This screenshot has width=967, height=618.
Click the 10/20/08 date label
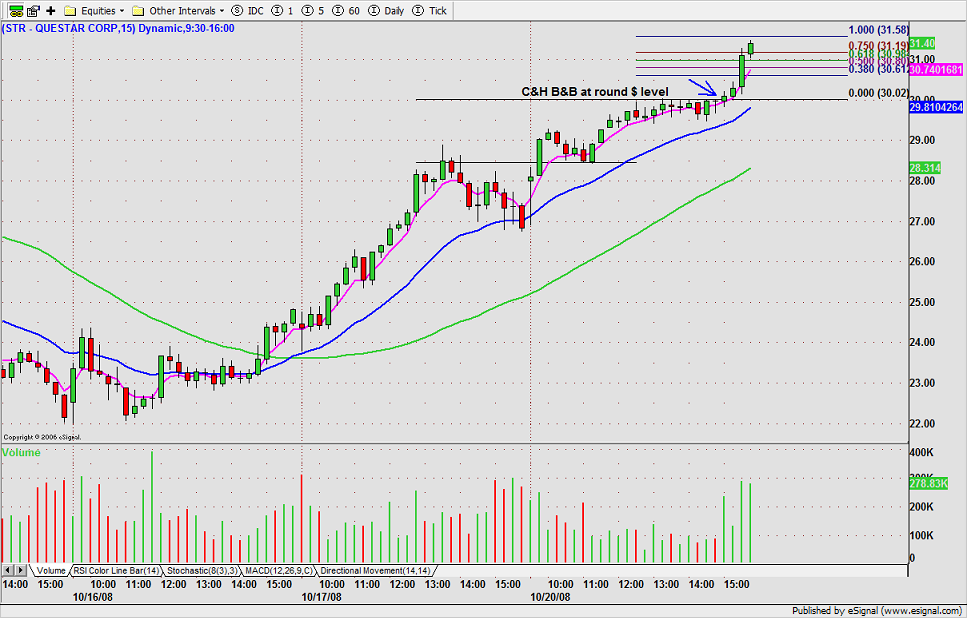pos(551,597)
